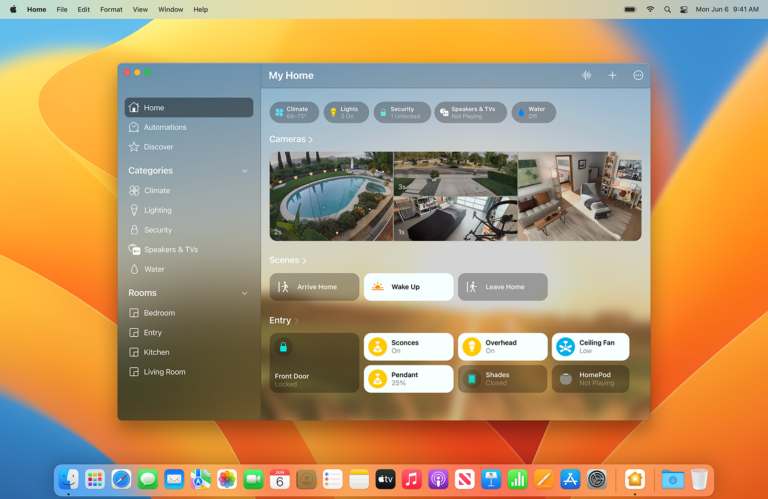Open the File menu

[x=62, y=9]
